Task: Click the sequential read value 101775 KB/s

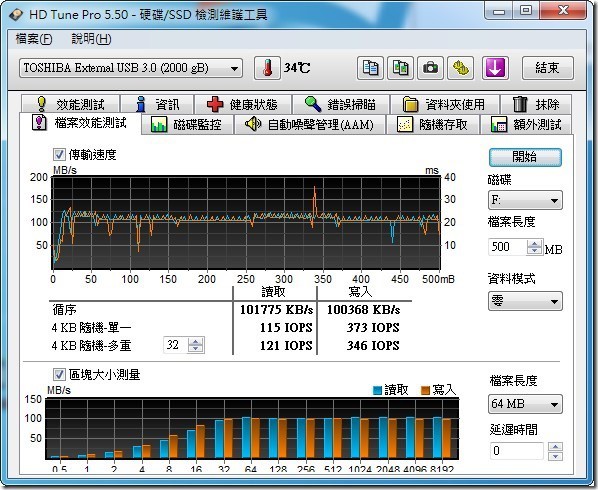Action: tap(276, 309)
